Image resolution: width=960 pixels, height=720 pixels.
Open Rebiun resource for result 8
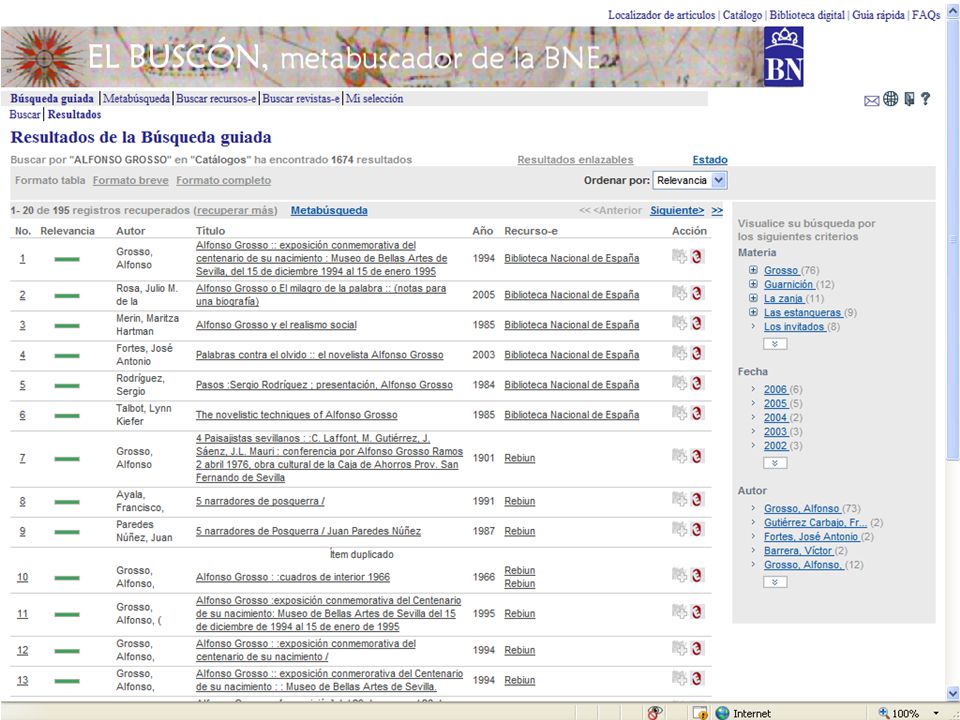(520, 501)
